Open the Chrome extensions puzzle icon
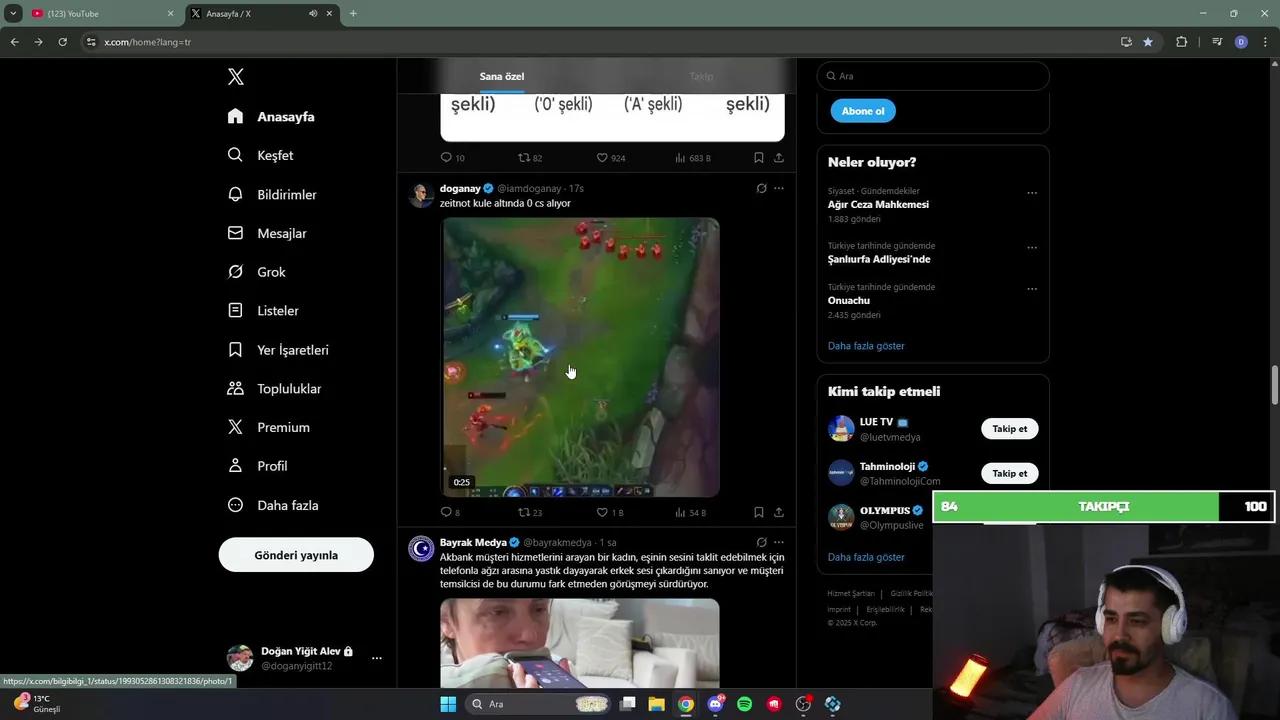 coord(1182,42)
